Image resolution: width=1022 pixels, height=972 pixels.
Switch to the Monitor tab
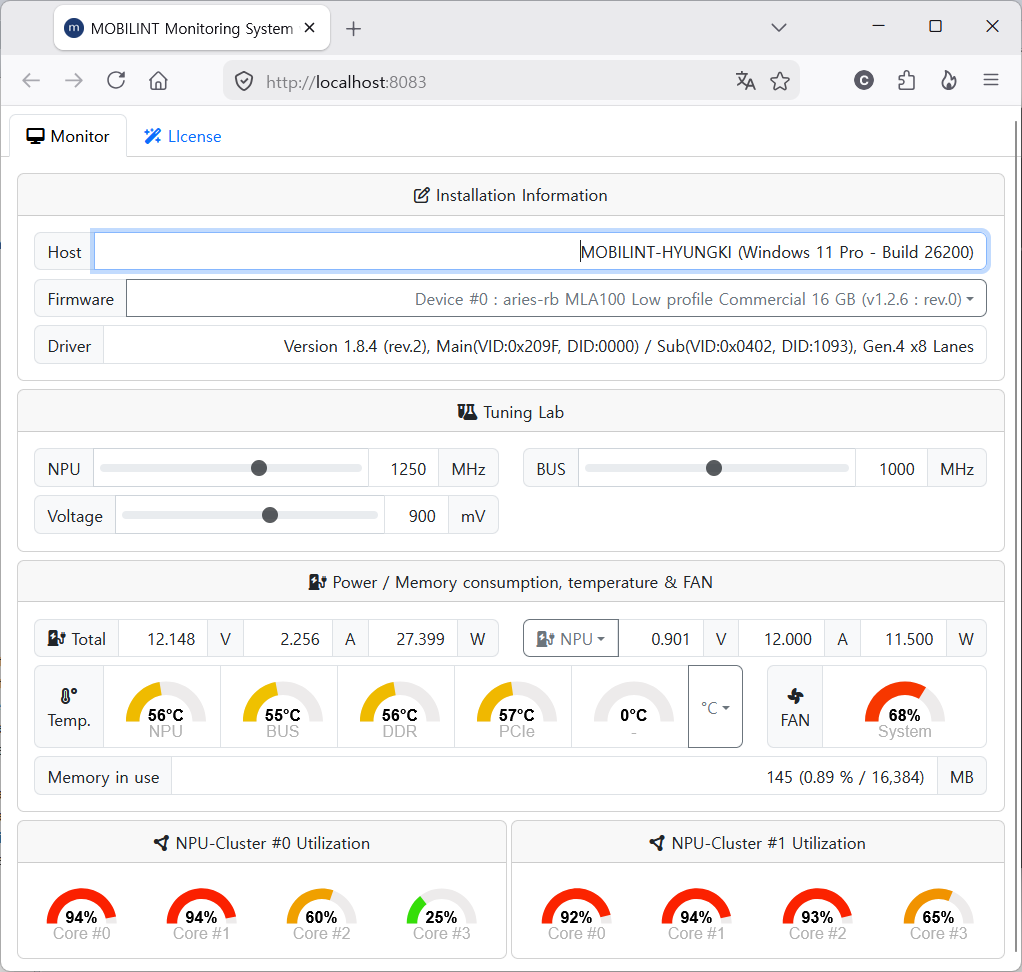click(x=68, y=136)
